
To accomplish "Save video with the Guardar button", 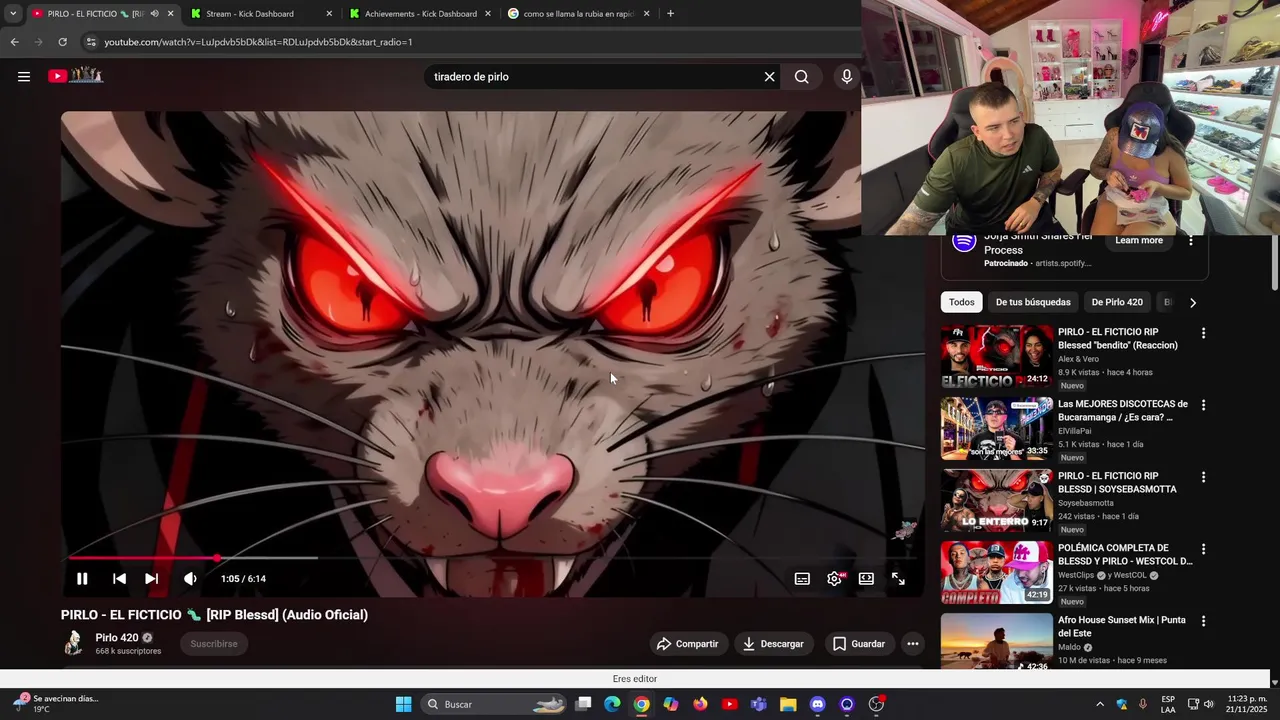I will [859, 644].
